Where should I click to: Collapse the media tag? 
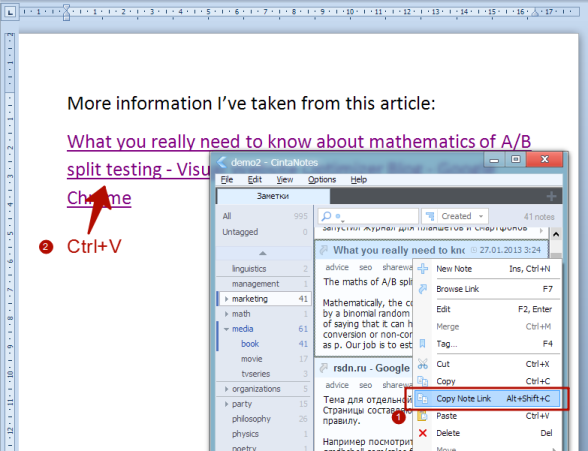(x=226, y=329)
